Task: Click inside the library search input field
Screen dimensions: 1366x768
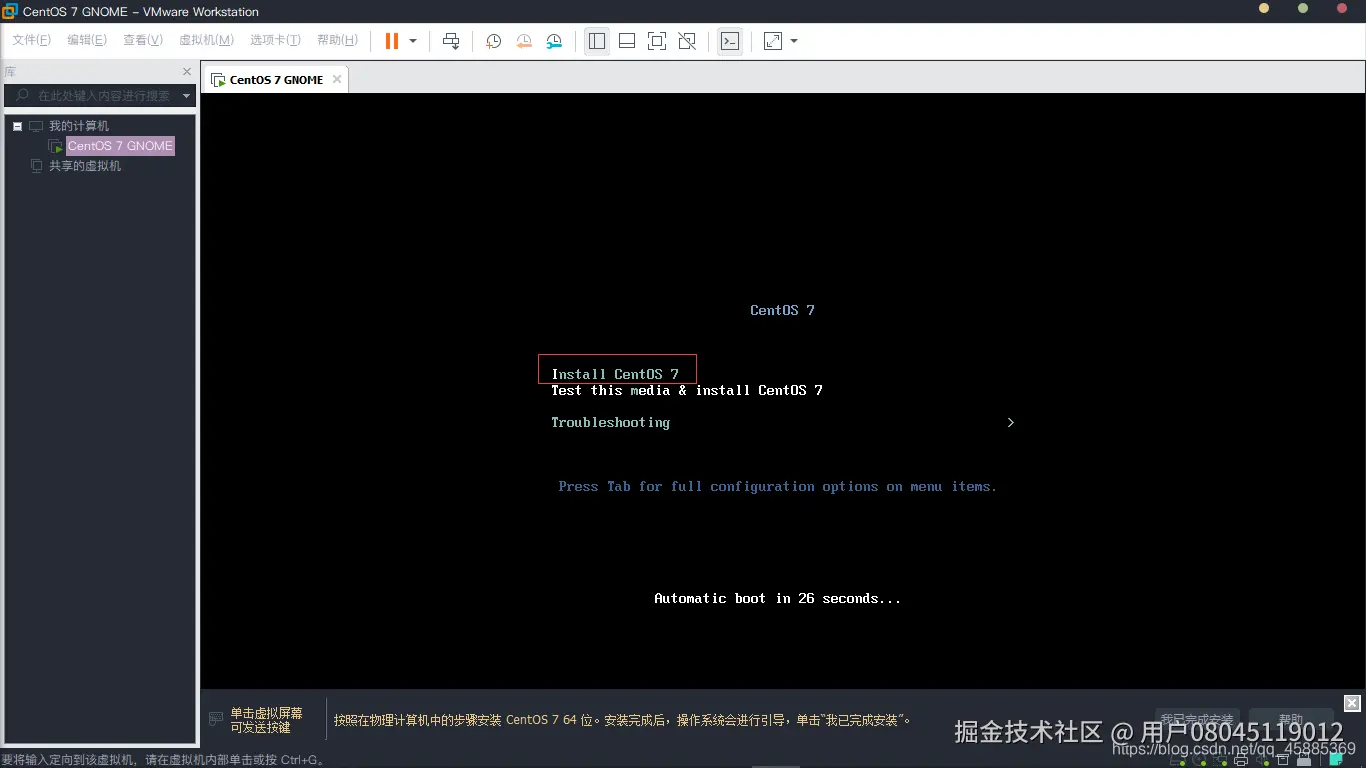Action: 100,96
